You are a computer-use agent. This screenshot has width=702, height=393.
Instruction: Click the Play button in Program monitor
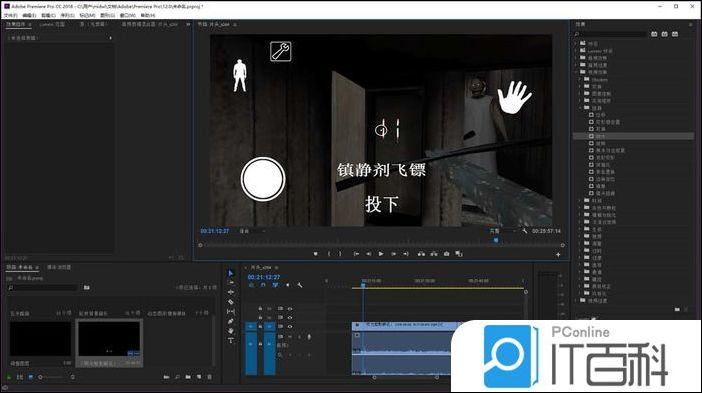381,254
